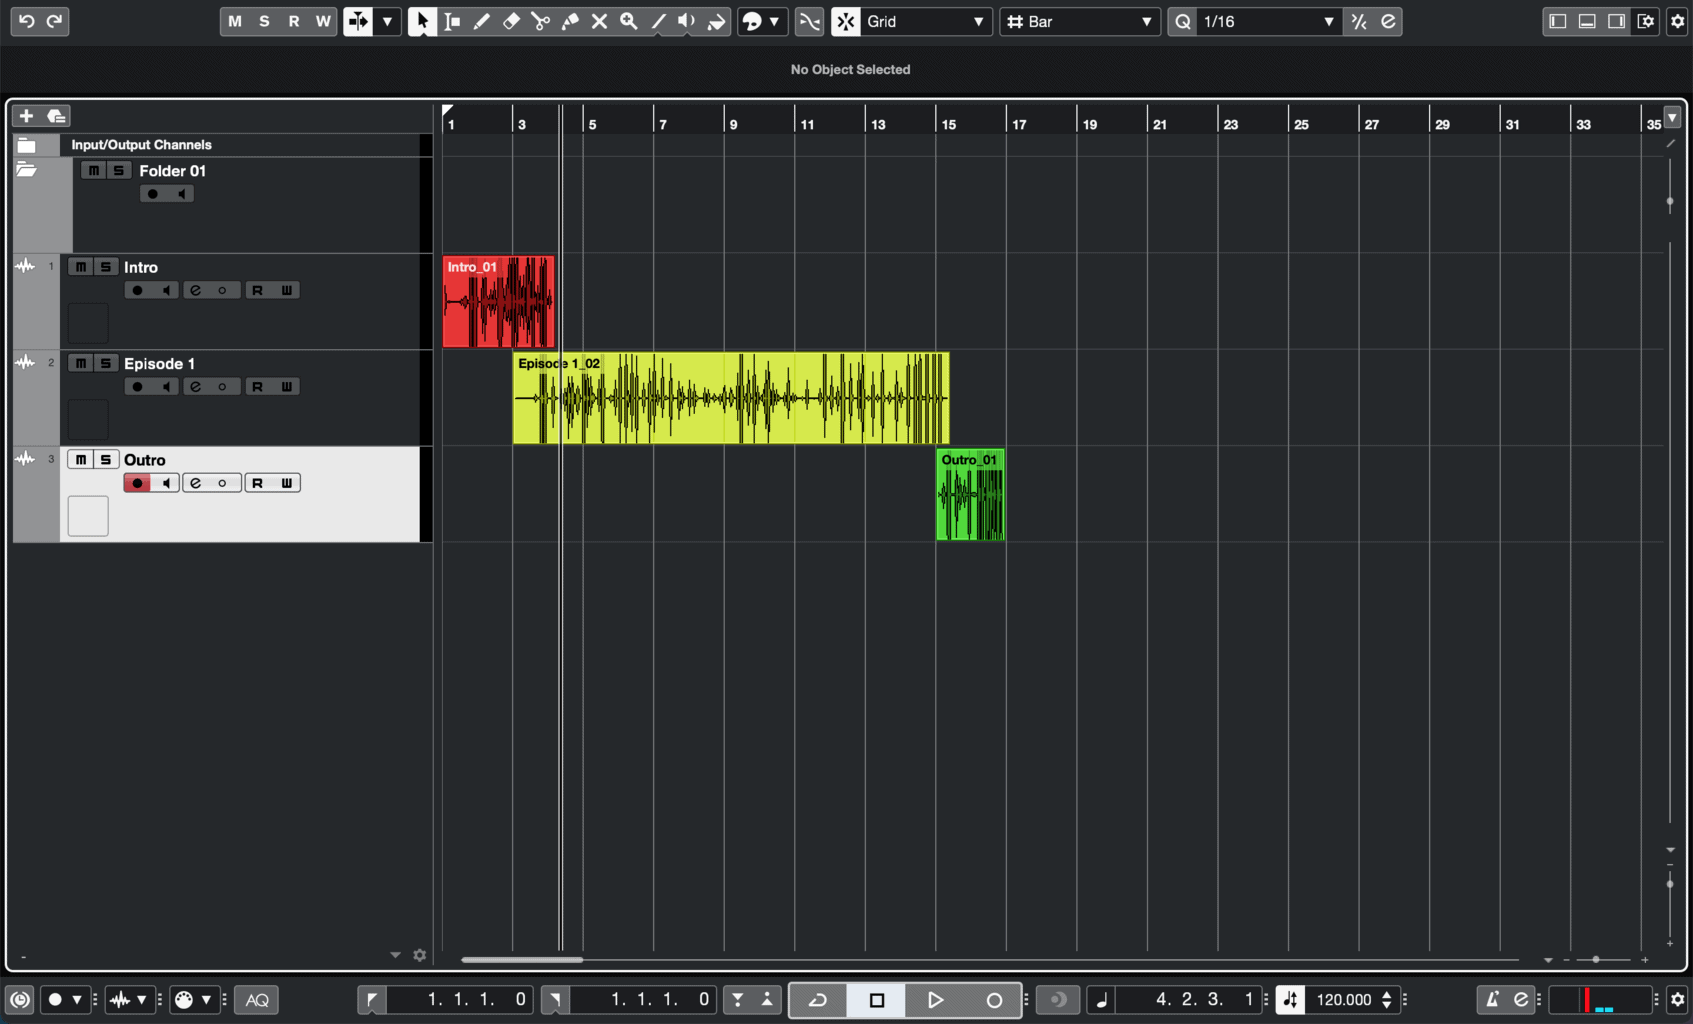Select the Mute tool (X)
Screen dimensions: 1693x1024
pyautogui.click(x=599, y=21)
